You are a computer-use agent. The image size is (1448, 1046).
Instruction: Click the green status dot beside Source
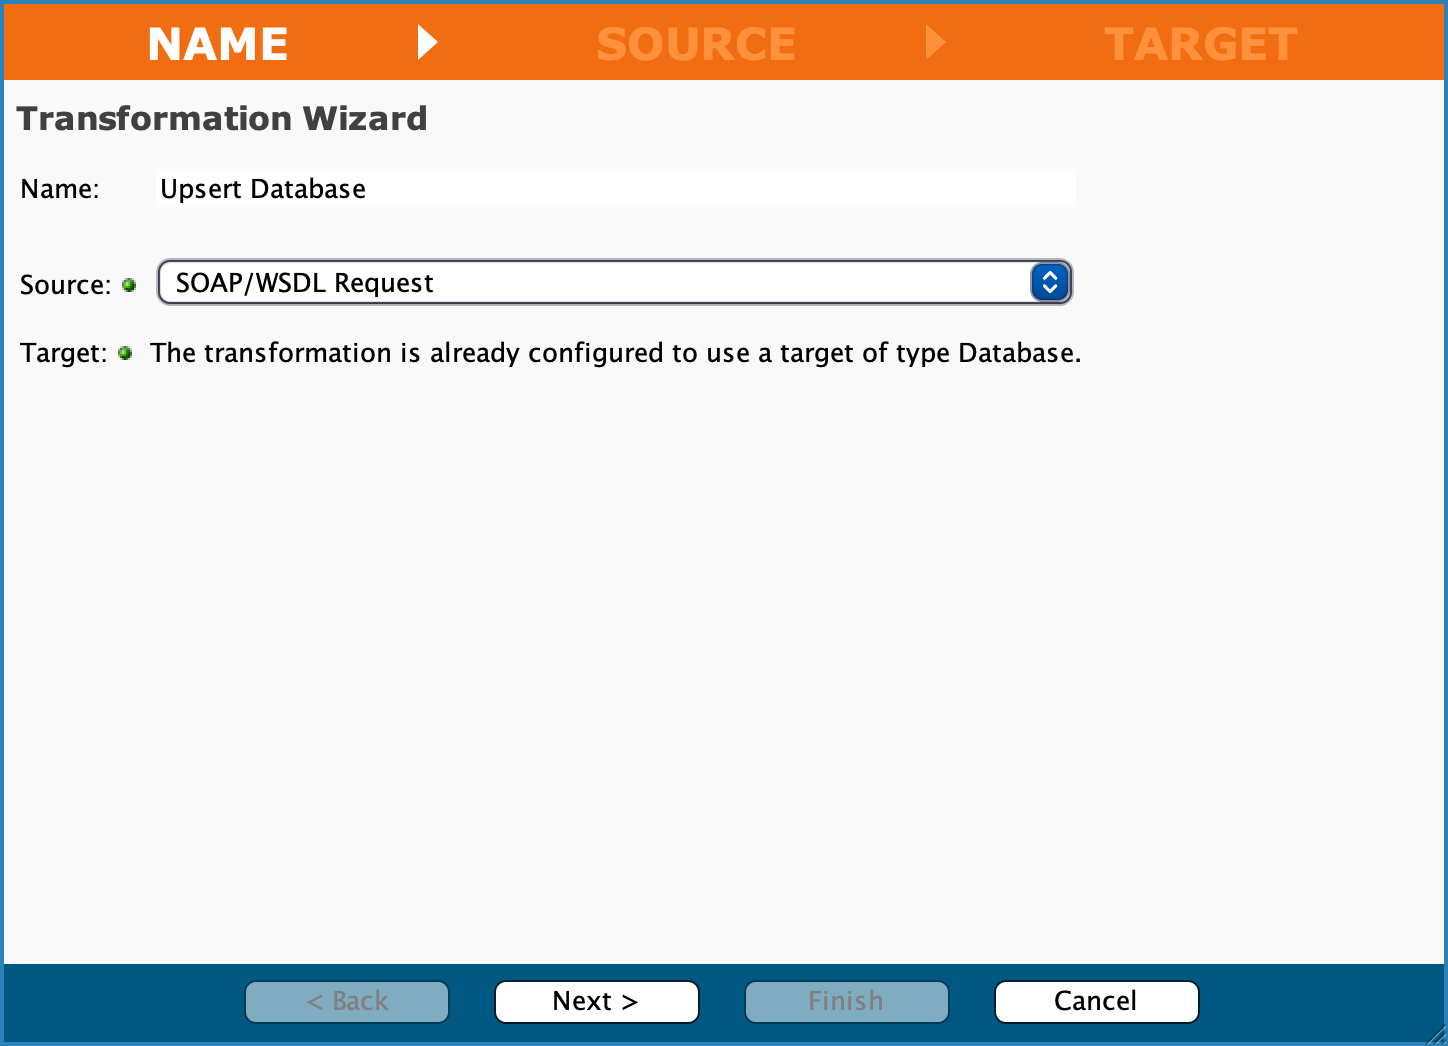129,285
